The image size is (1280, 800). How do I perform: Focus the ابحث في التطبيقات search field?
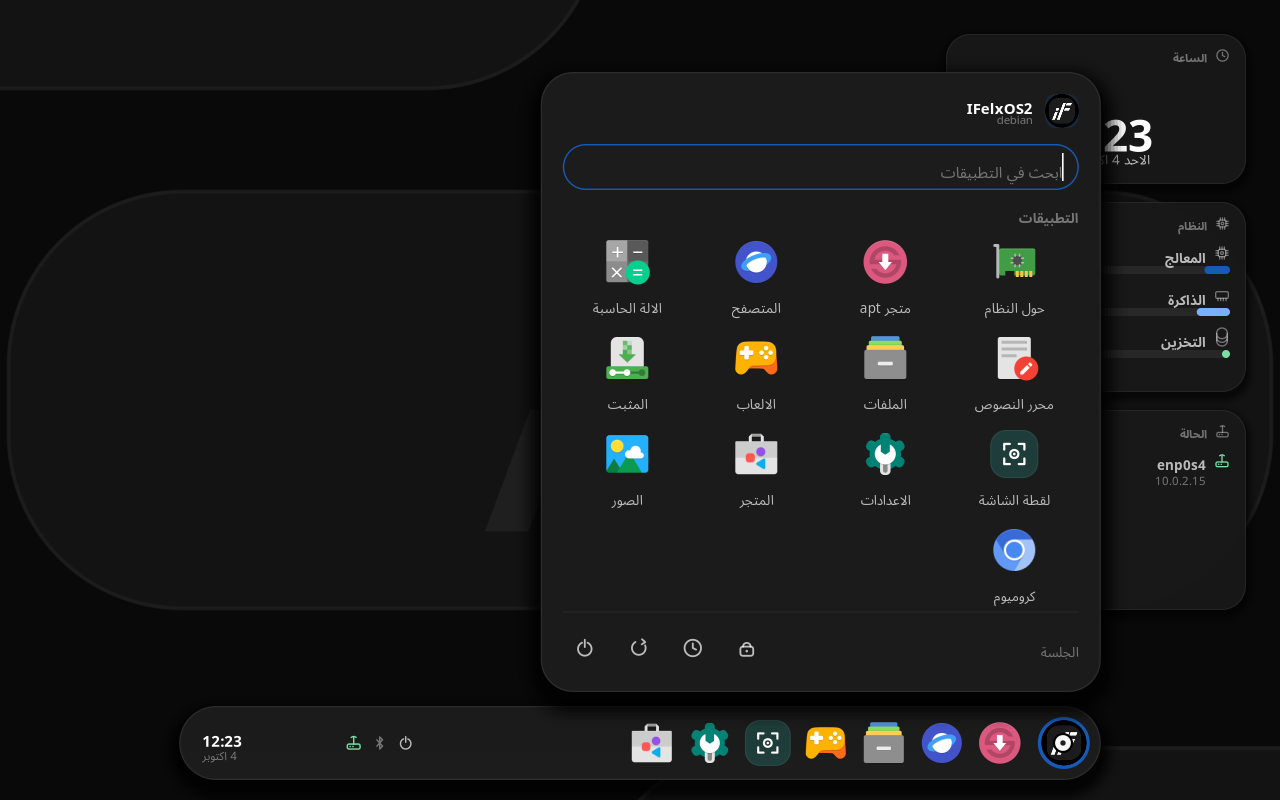[821, 167]
